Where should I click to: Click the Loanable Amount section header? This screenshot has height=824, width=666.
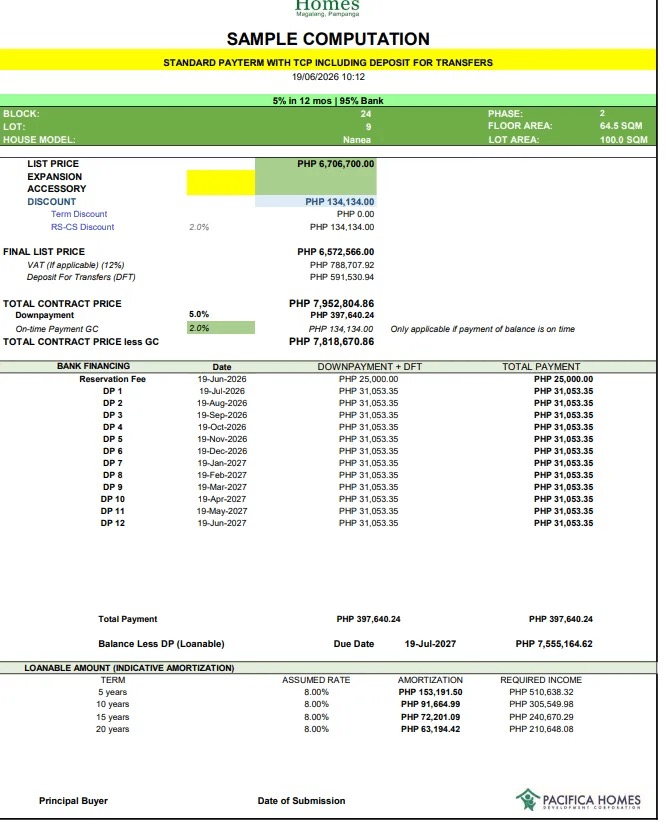click(129, 668)
